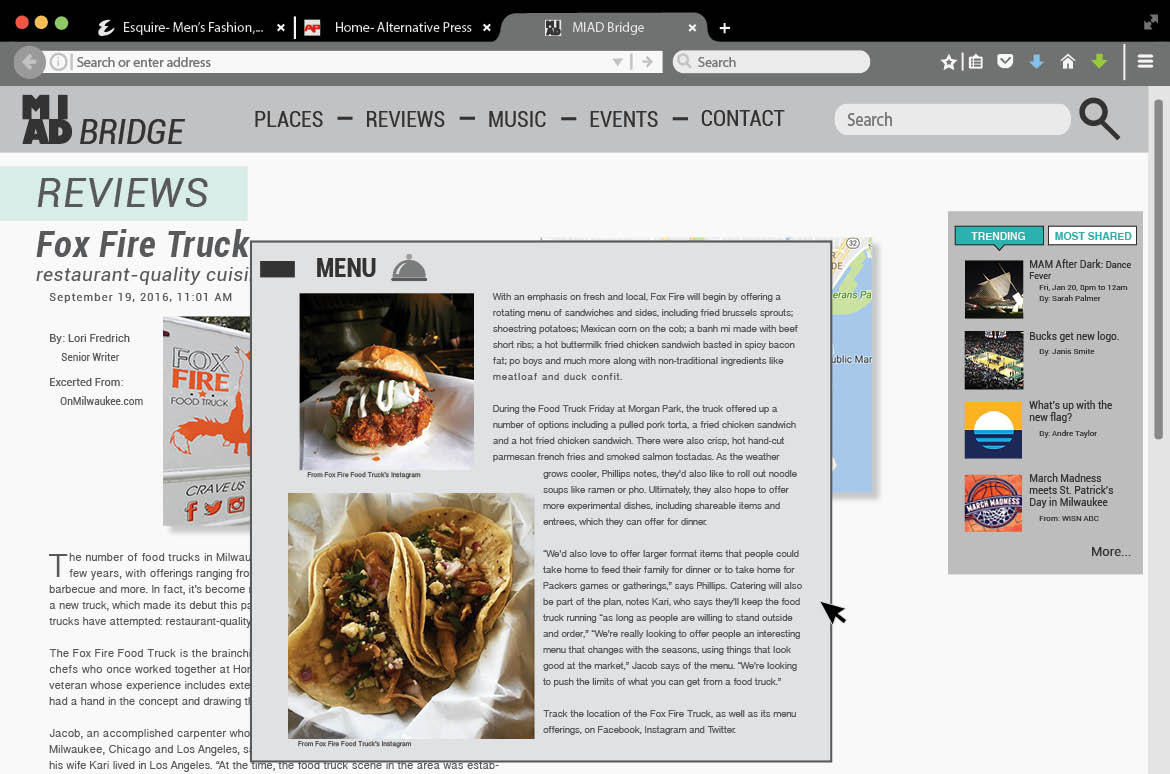Click the serving dish icon beside MENU
This screenshot has width=1170, height=774.
pyautogui.click(x=409, y=268)
